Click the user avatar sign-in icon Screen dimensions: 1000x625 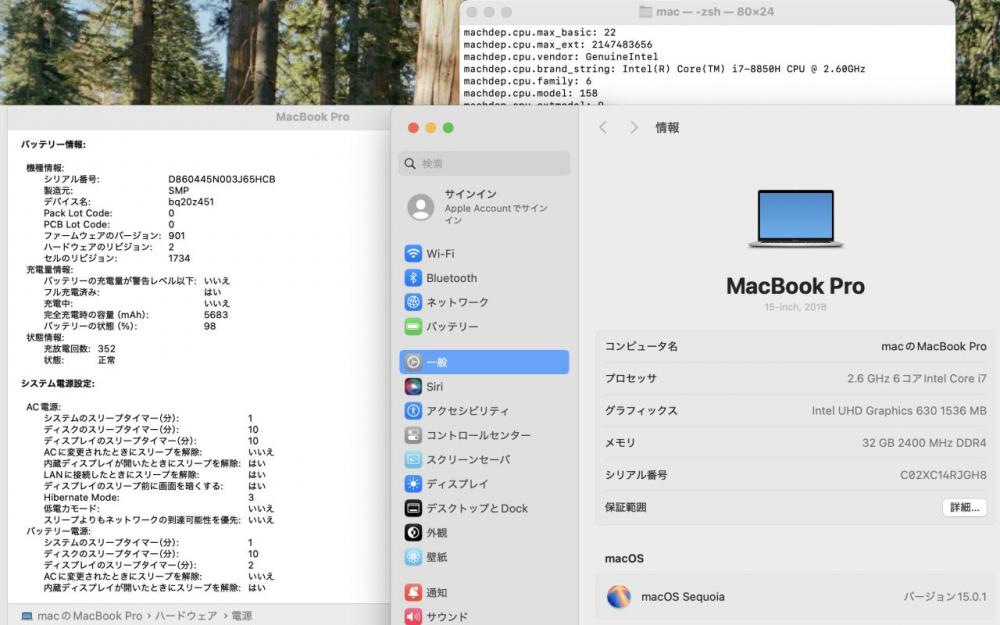tap(421, 207)
